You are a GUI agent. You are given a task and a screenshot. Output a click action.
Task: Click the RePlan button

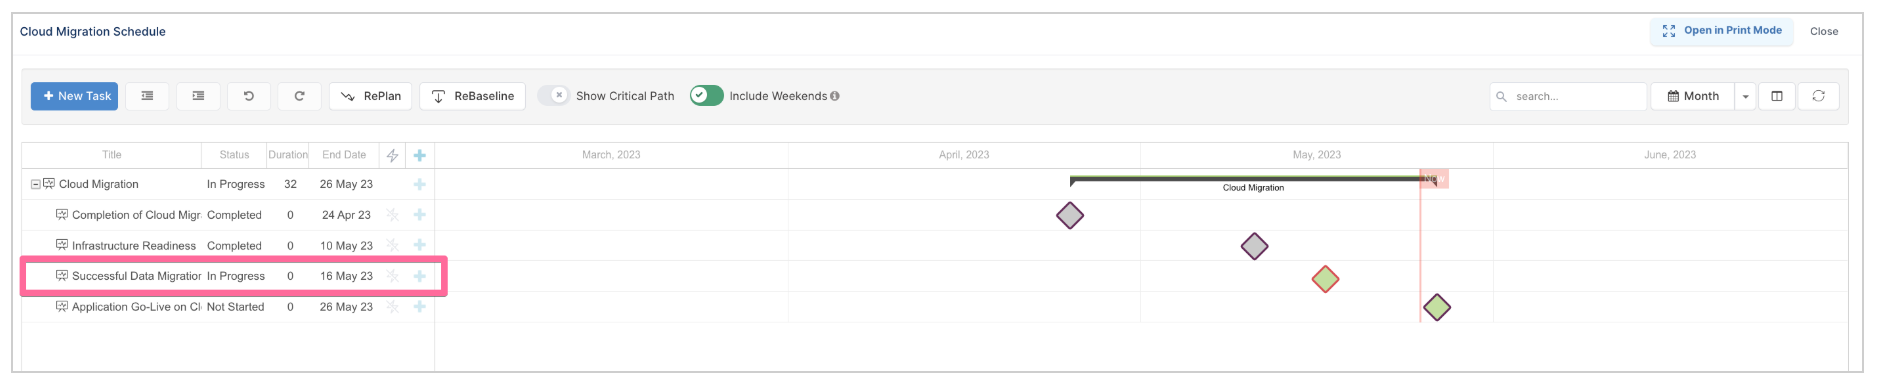[371, 96]
